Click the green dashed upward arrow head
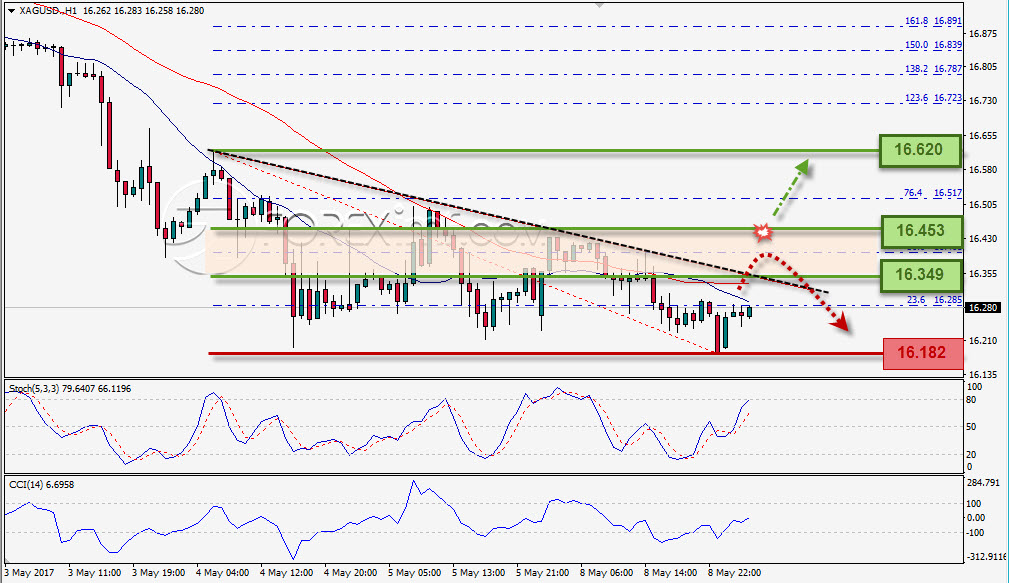 [802, 168]
